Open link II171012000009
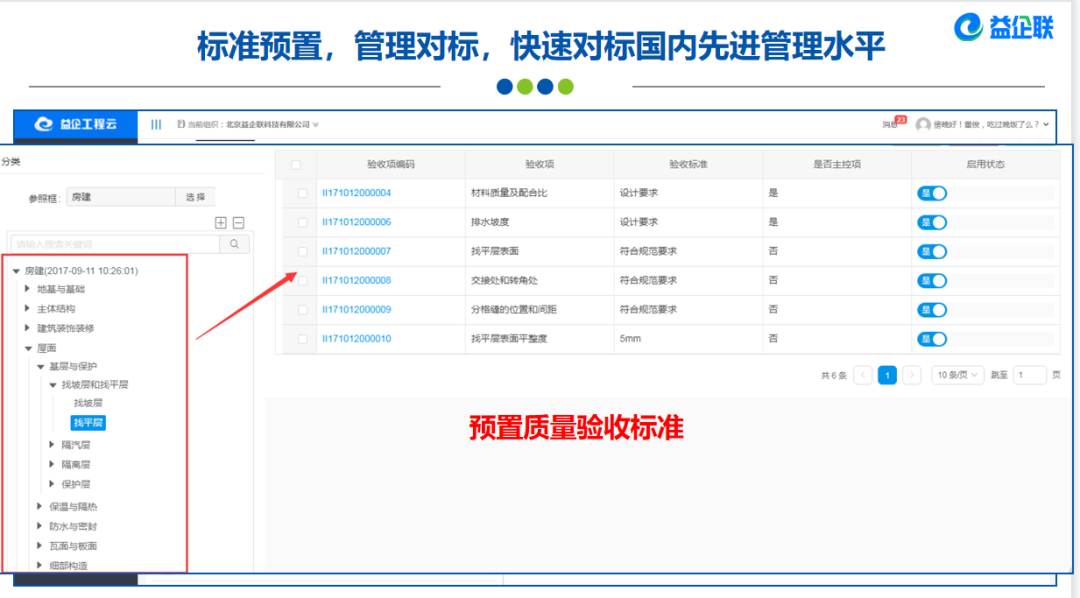This screenshot has height=598, width=1080. [356, 309]
